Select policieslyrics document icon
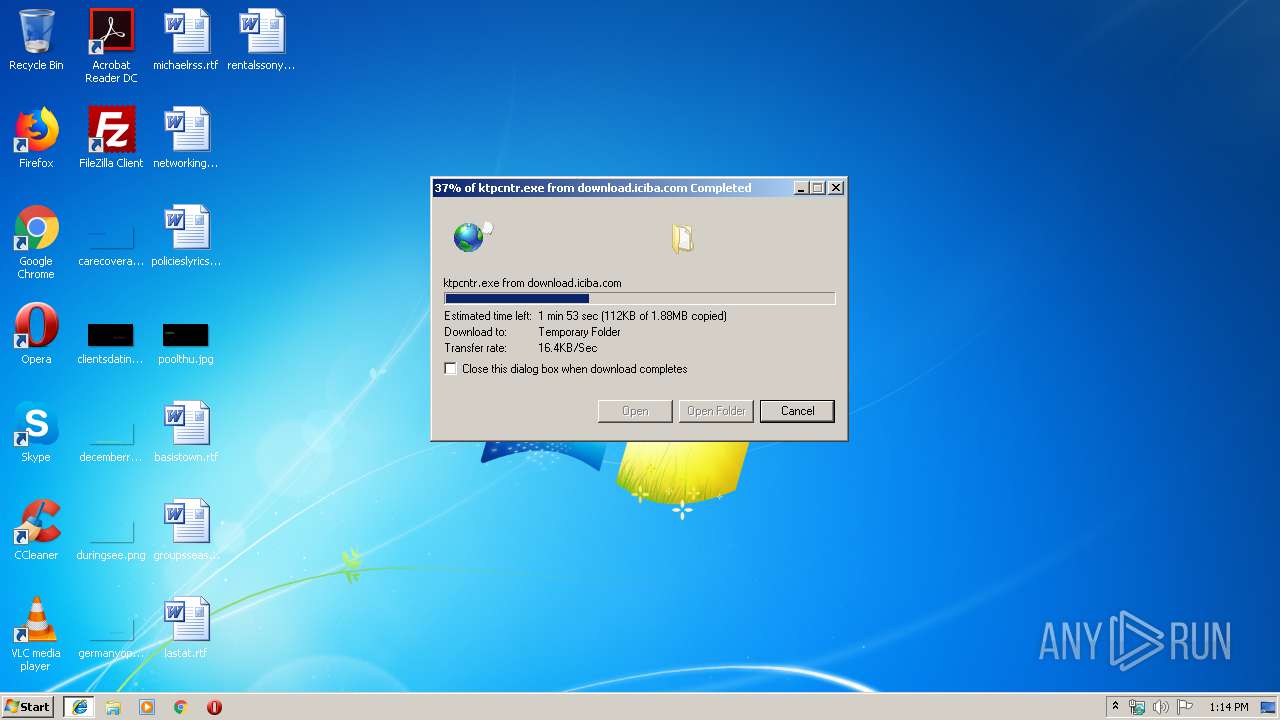This screenshot has width=1280, height=720. pos(186,236)
